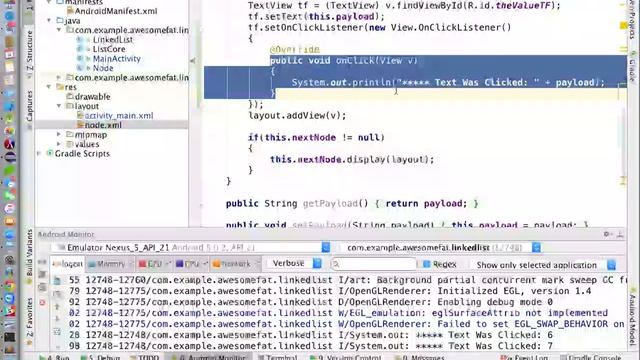Click the up arrow in logcat gutter
This screenshot has height=360, width=640.
click(x=57, y=307)
